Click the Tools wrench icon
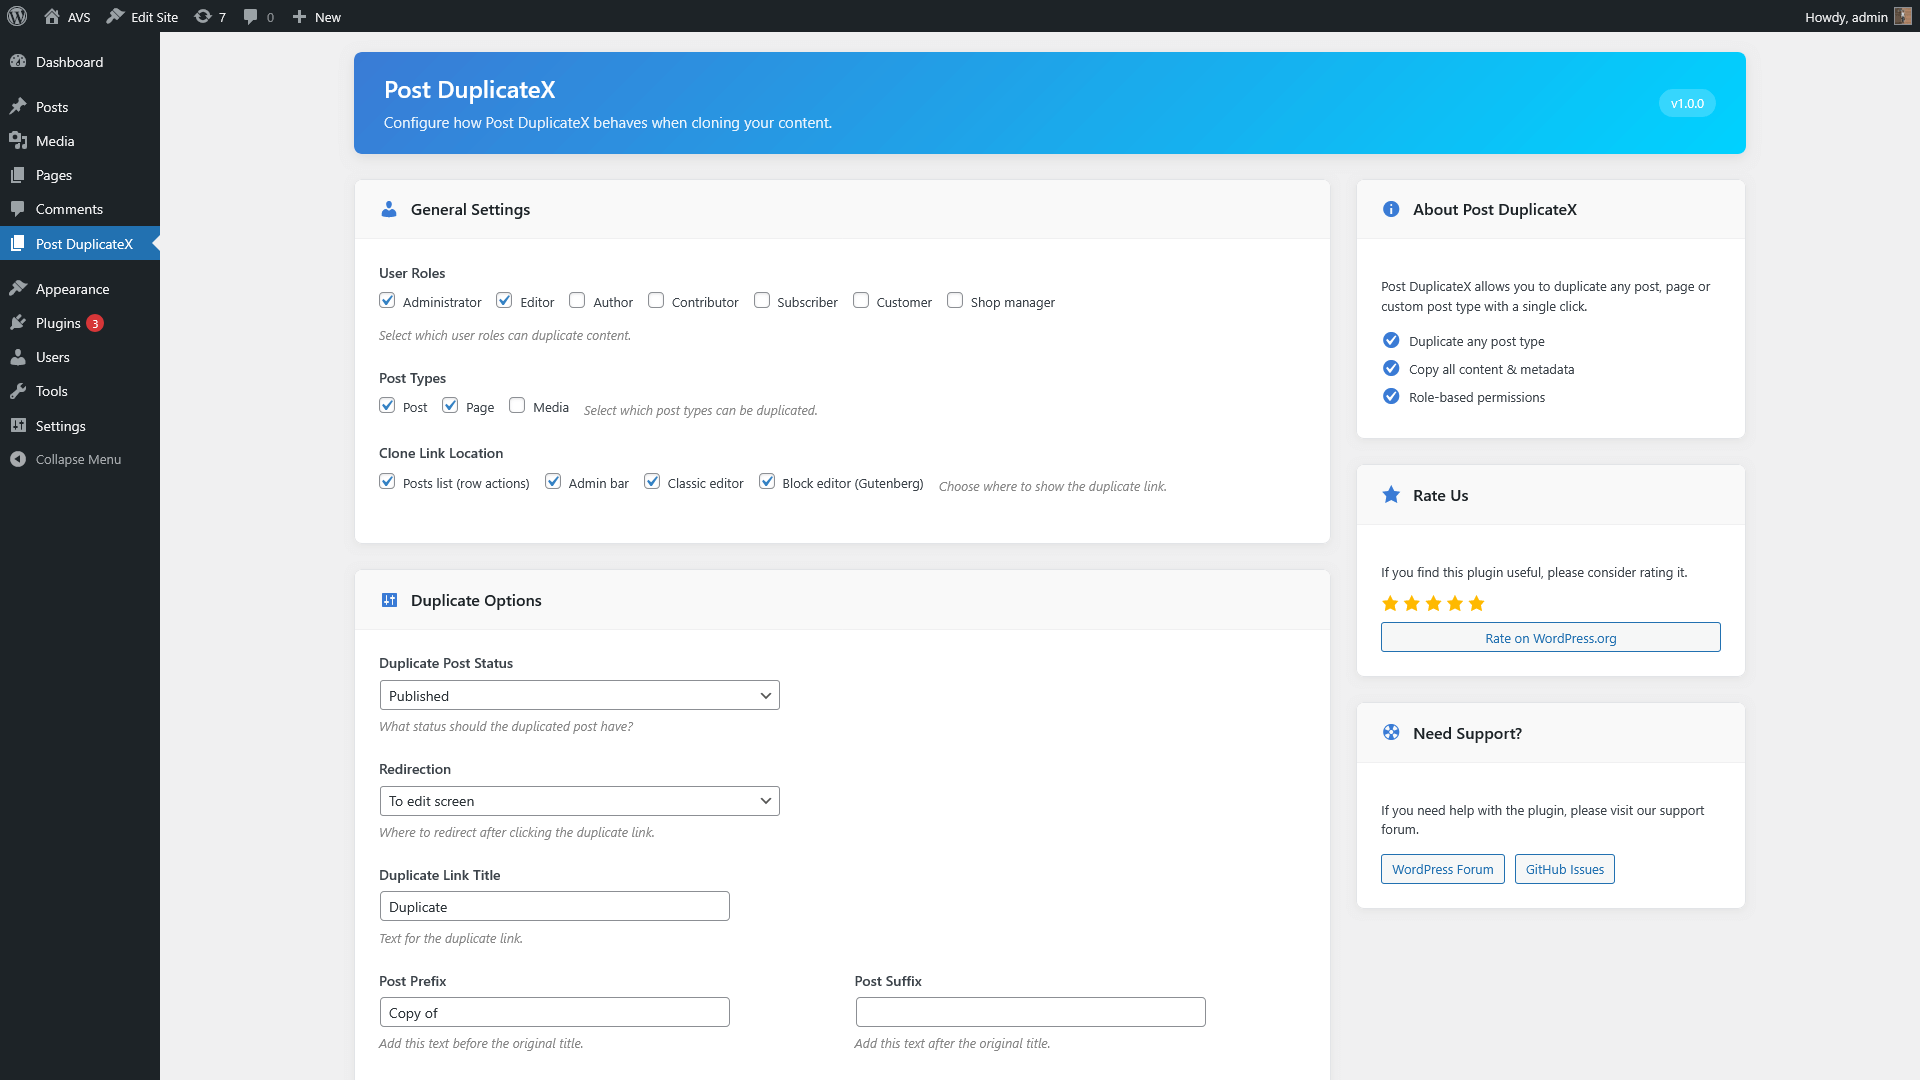The width and height of the screenshot is (1920, 1080). (18, 391)
